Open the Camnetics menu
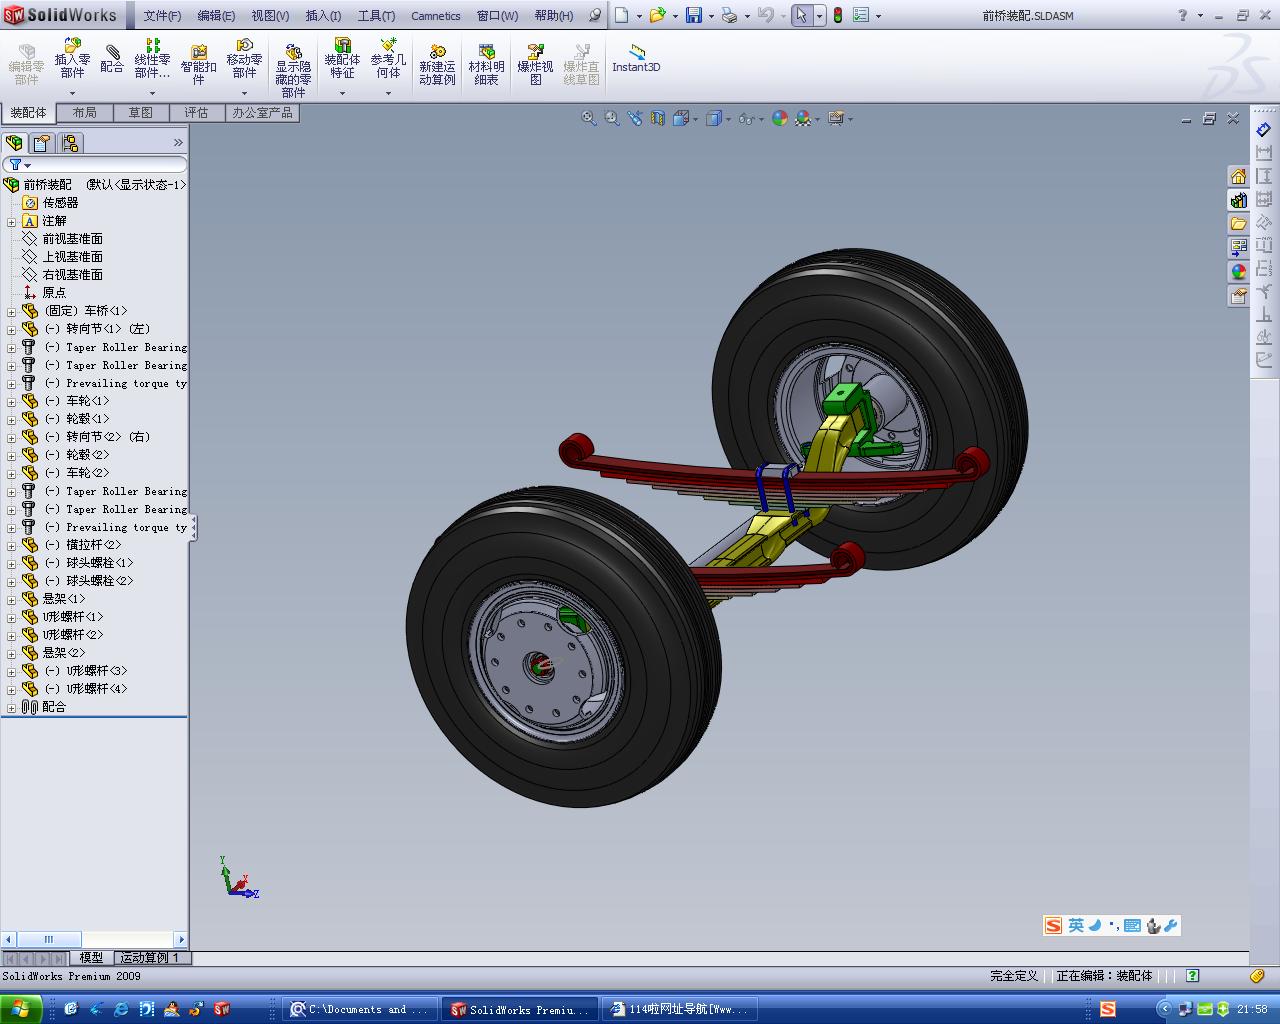1280x1024 pixels. (436, 16)
